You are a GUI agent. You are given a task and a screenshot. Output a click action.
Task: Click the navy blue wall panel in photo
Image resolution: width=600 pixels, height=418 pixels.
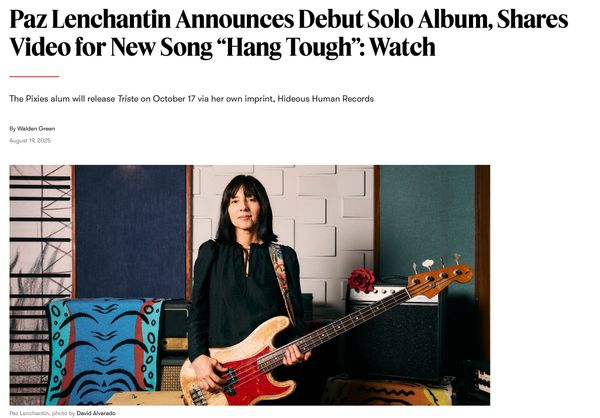coord(130,232)
